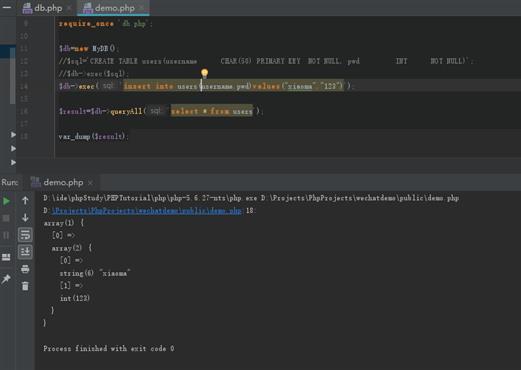This screenshot has width=521, height=370.
Task: Click the middle arrow in the left gutter strip
Action: pos(13,148)
